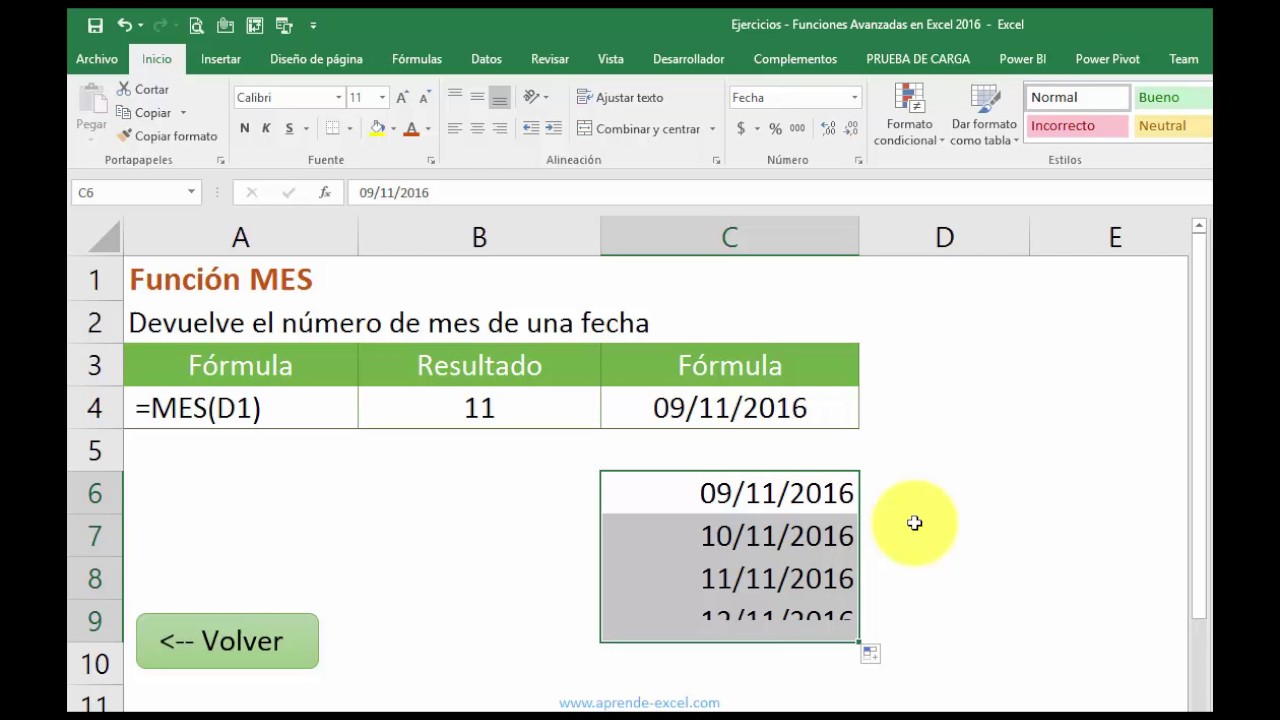Apply percent style to cells
Image resolution: width=1280 pixels, height=720 pixels.
775,128
